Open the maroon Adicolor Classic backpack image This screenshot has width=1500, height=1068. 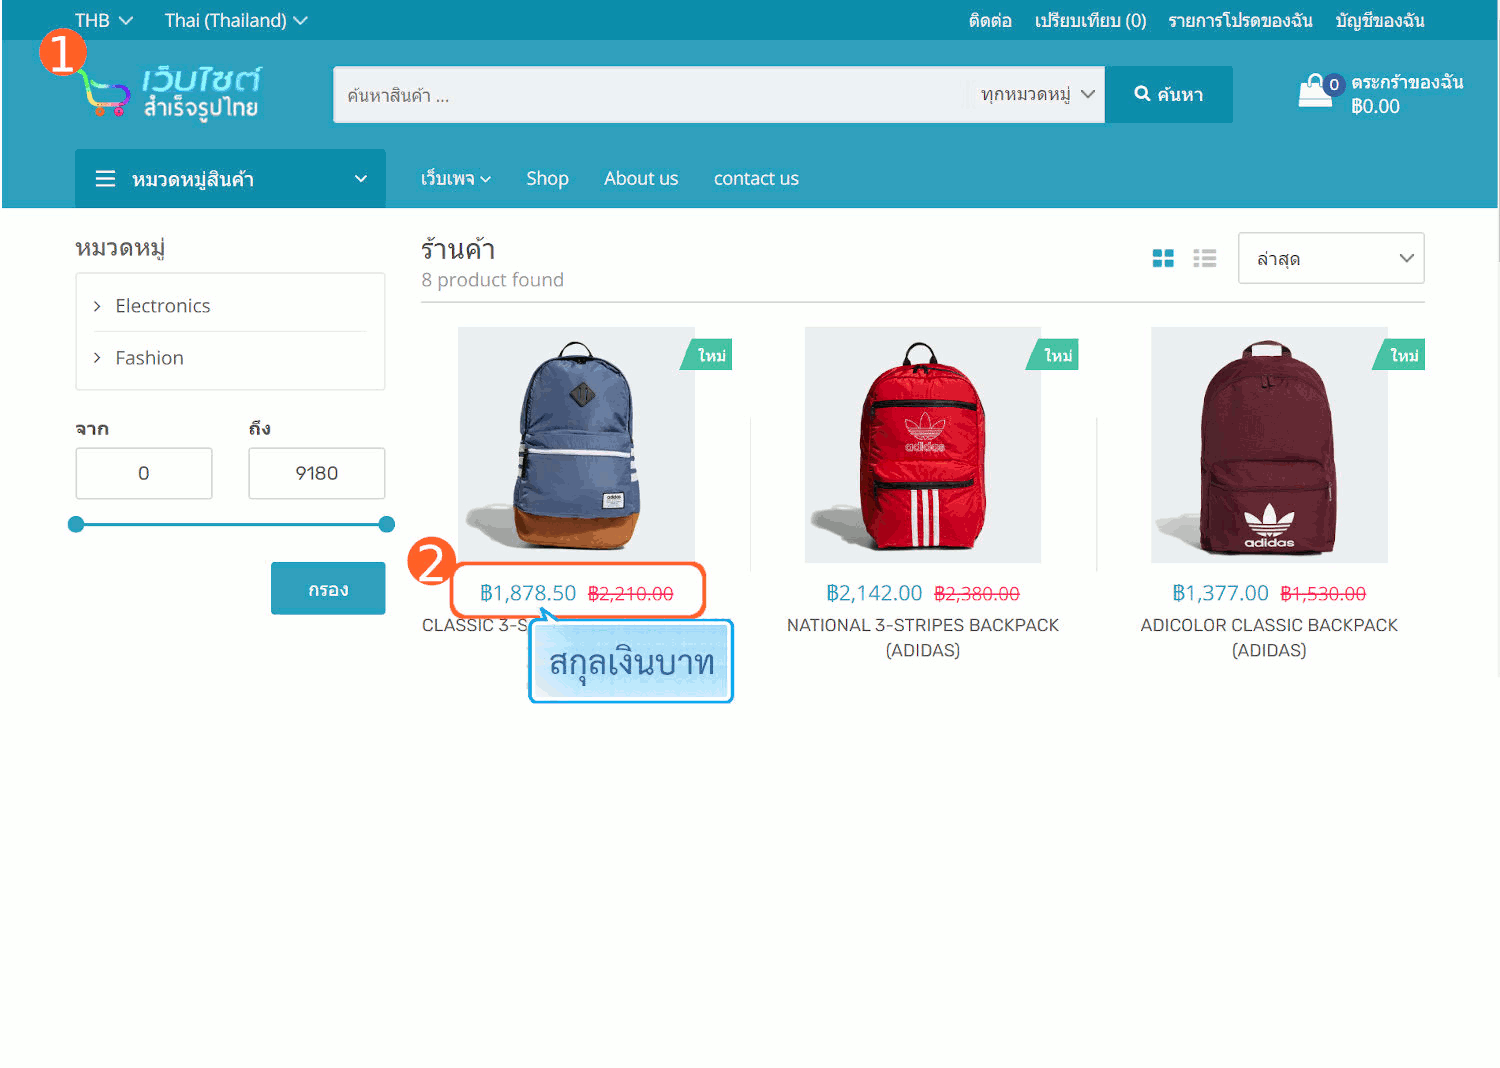[x=1269, y=445]
